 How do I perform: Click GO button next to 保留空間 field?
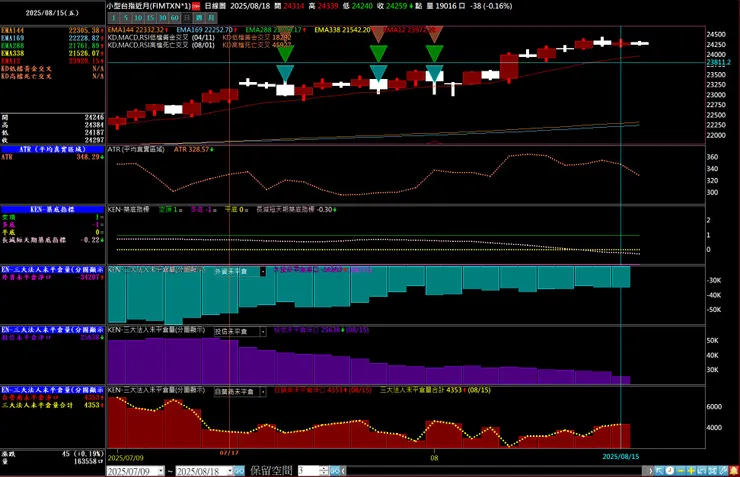point(335,471)
